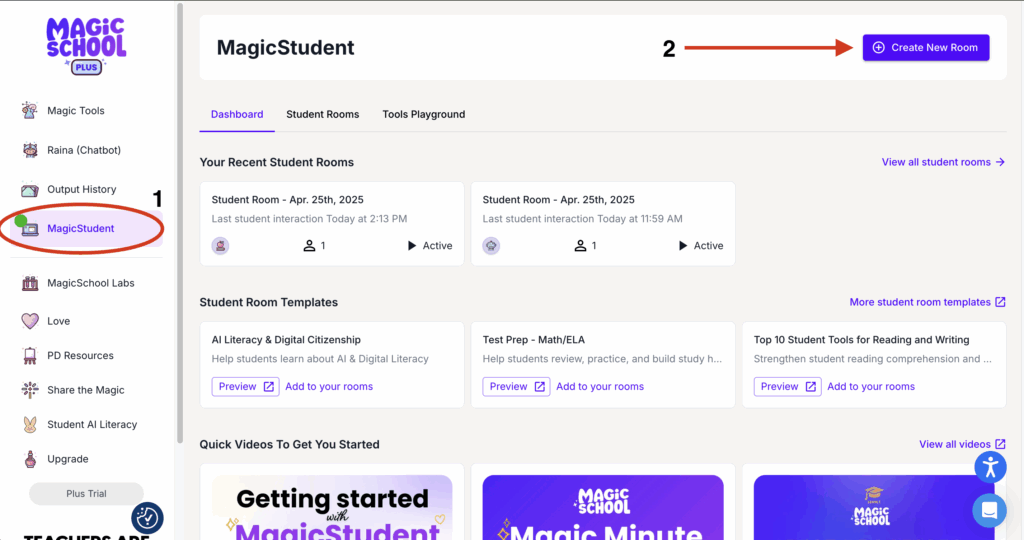Screen dimensions: 1024x540
Task: Click the Student AI Literacy bunny icon
Action: [x=30, y=424]
